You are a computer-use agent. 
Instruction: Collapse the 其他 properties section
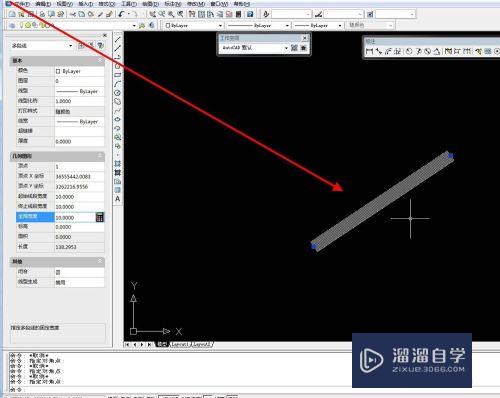(100, 261)
